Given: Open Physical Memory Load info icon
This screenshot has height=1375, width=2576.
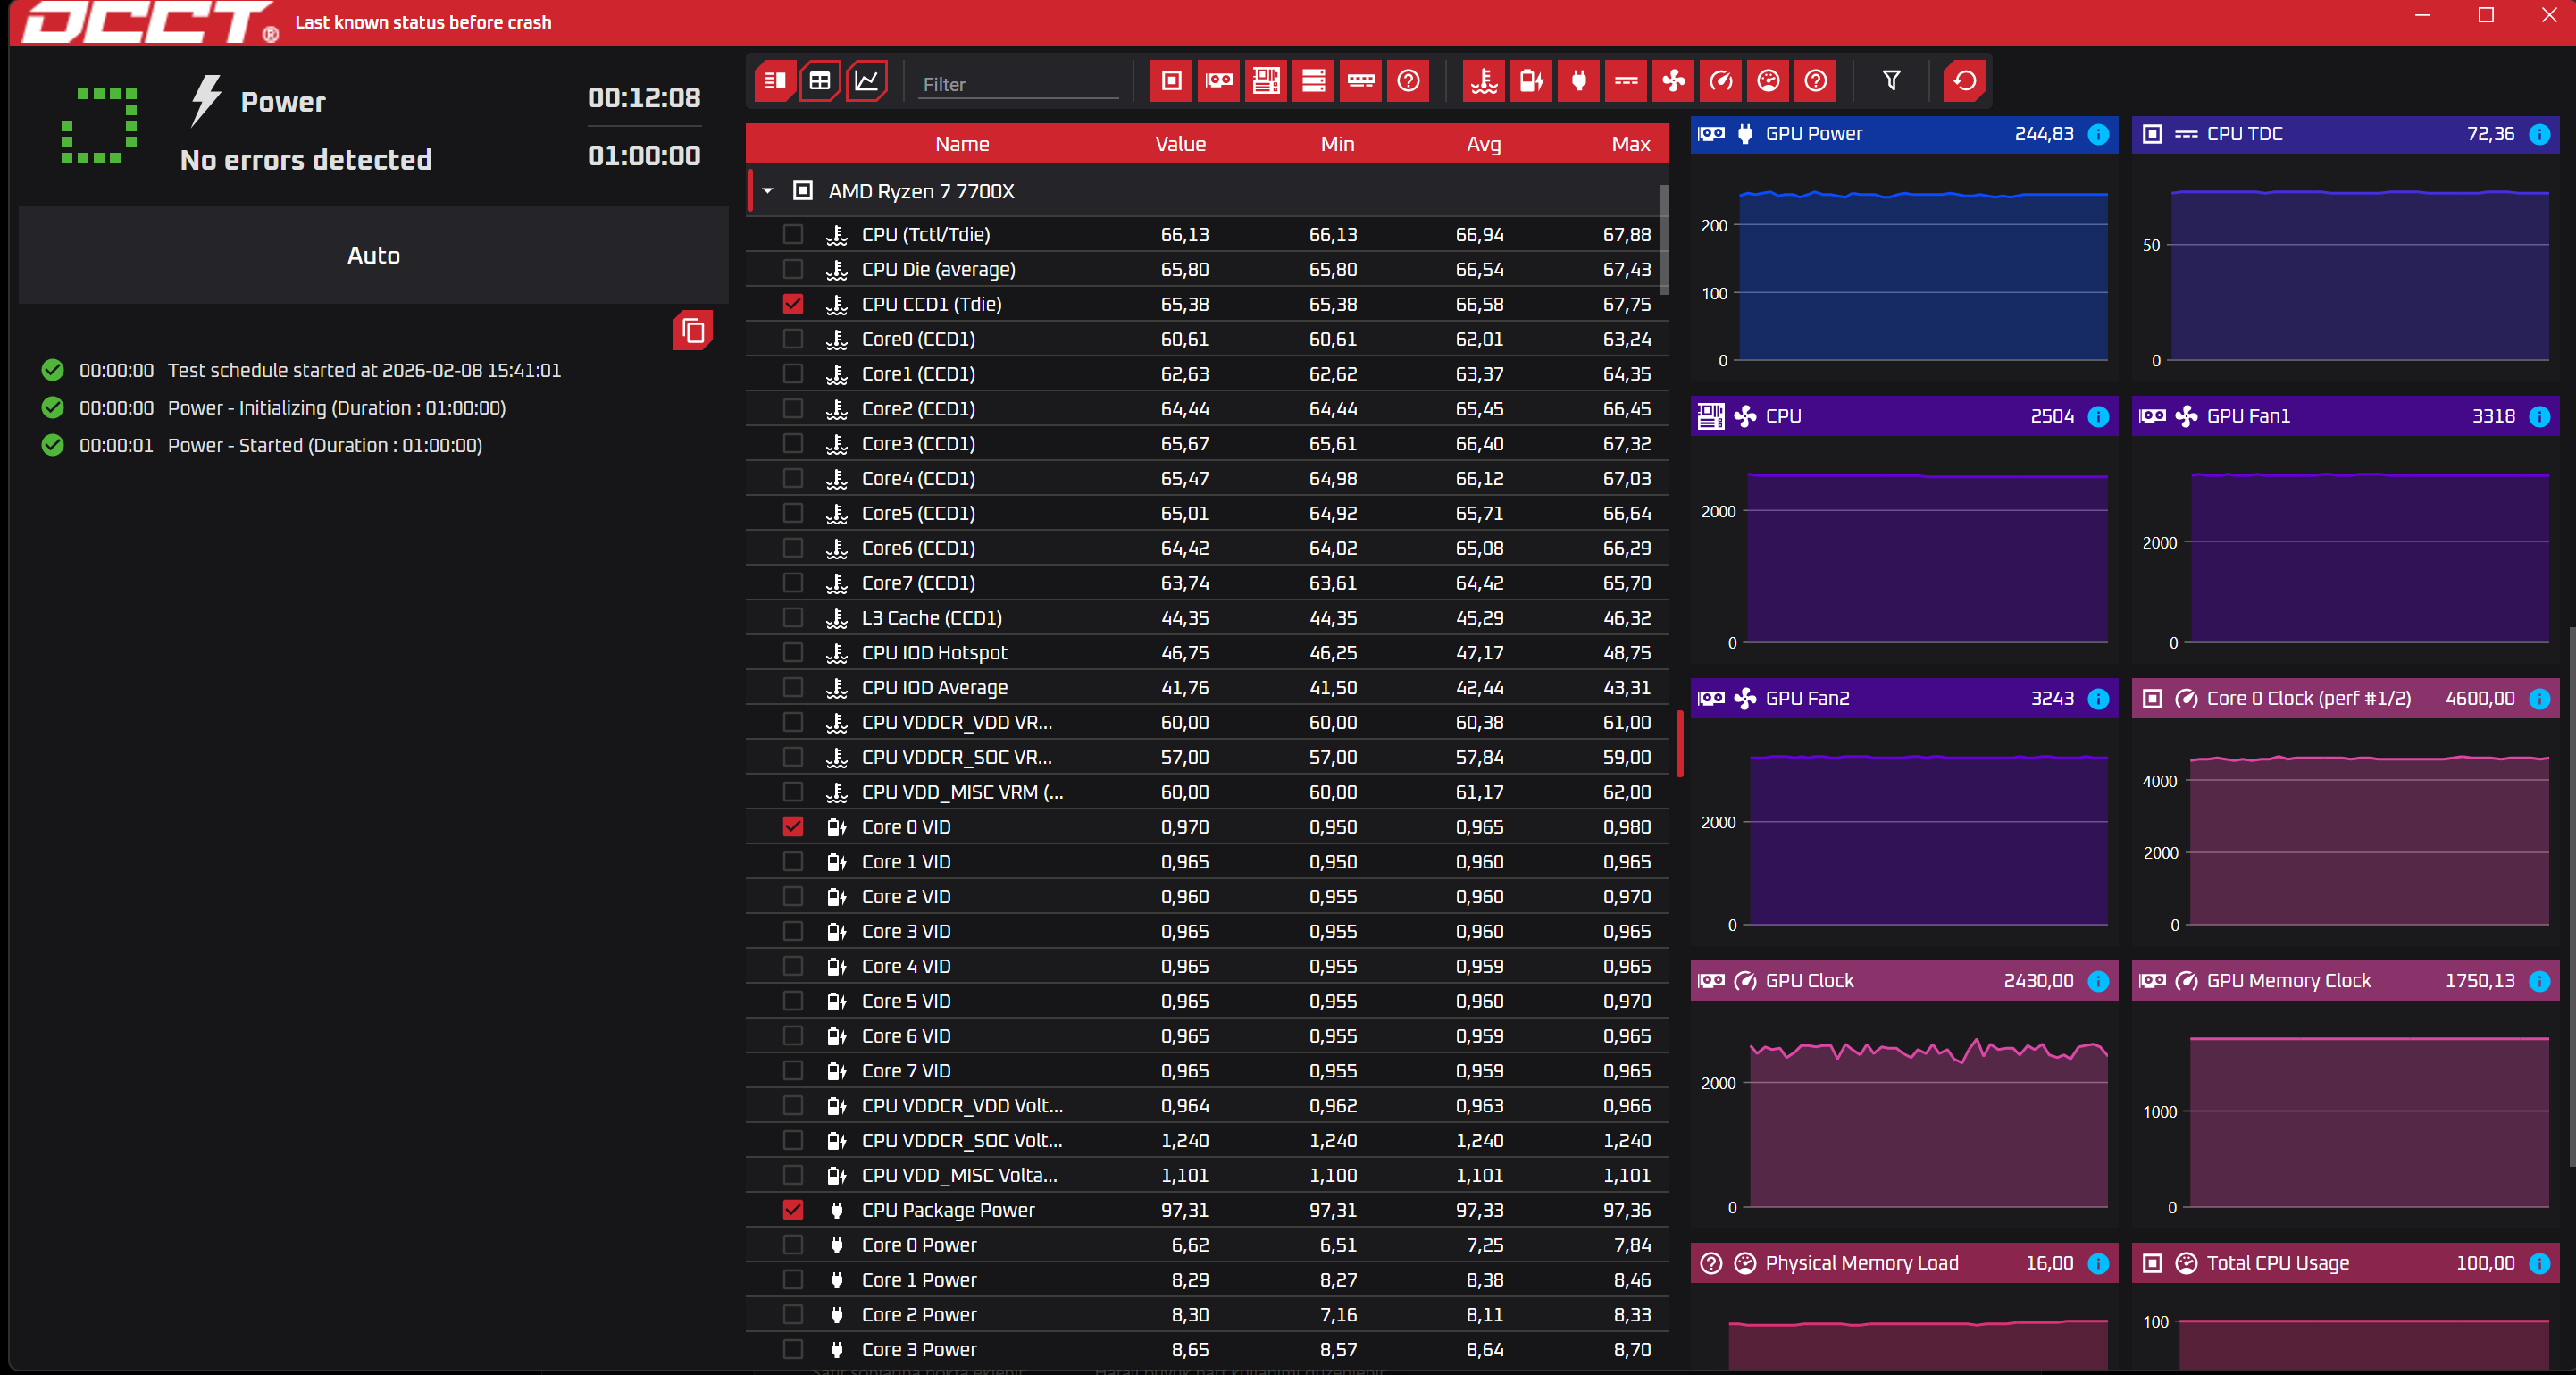Looking at the screenshot, I should pos(2099,1264).
